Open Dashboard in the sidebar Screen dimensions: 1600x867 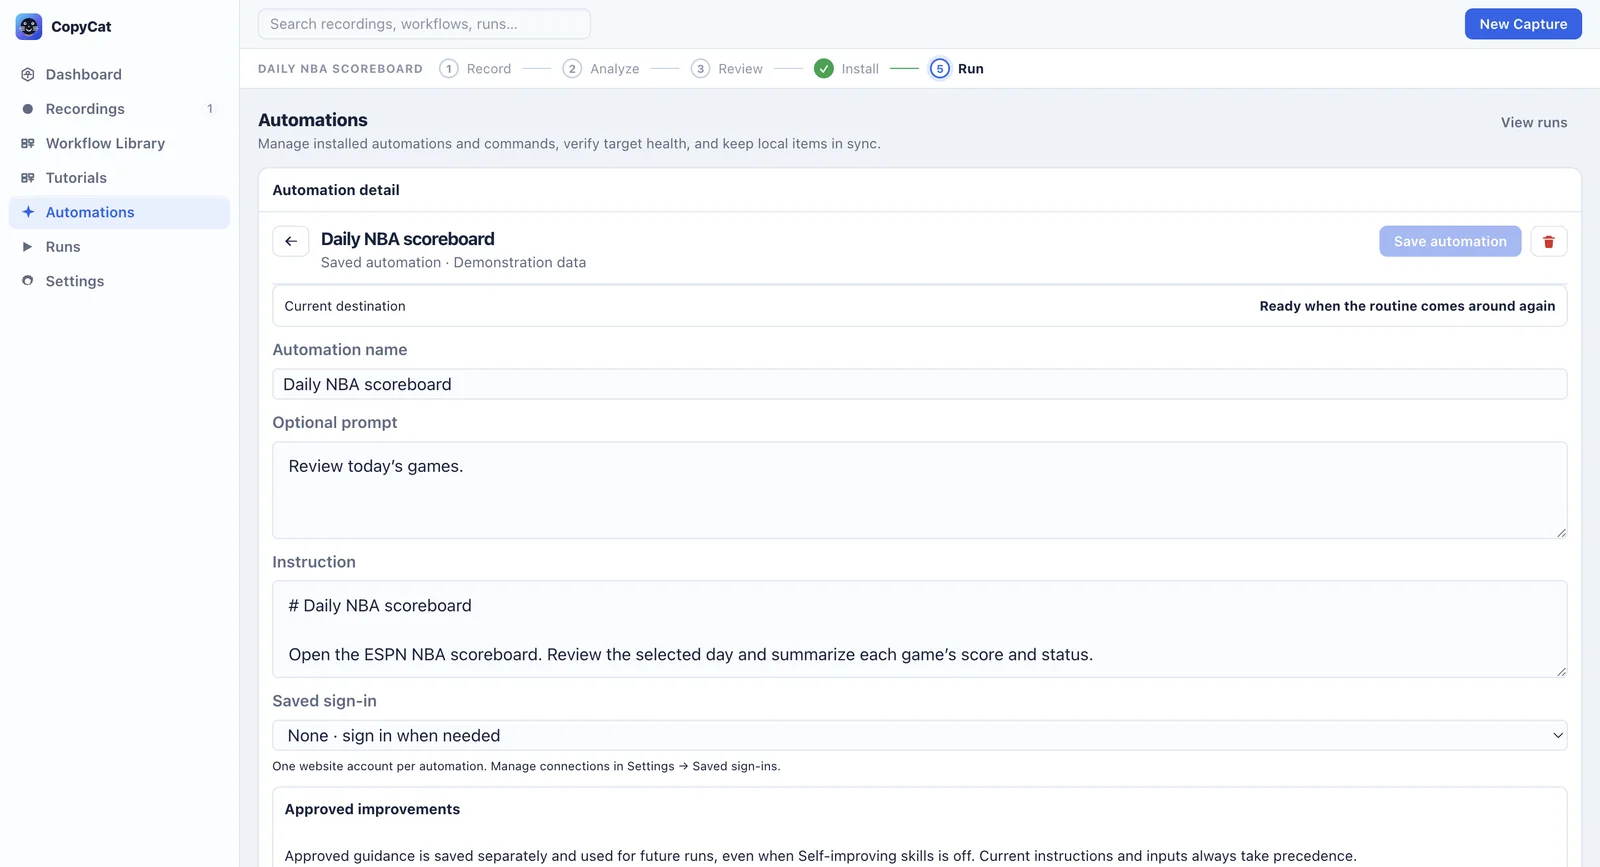119,74
